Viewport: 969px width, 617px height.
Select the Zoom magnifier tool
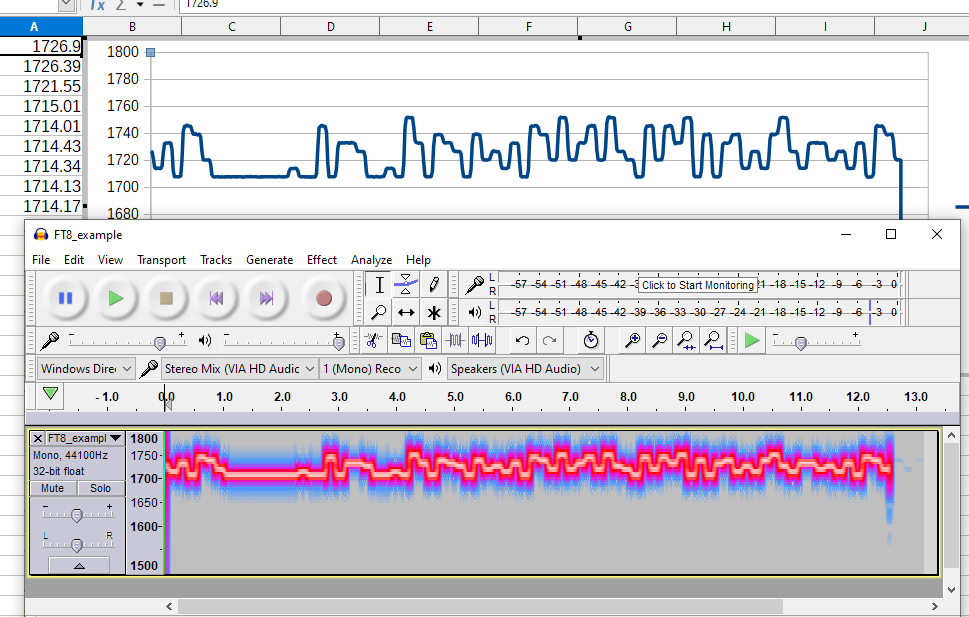click(x=379, y=312)
